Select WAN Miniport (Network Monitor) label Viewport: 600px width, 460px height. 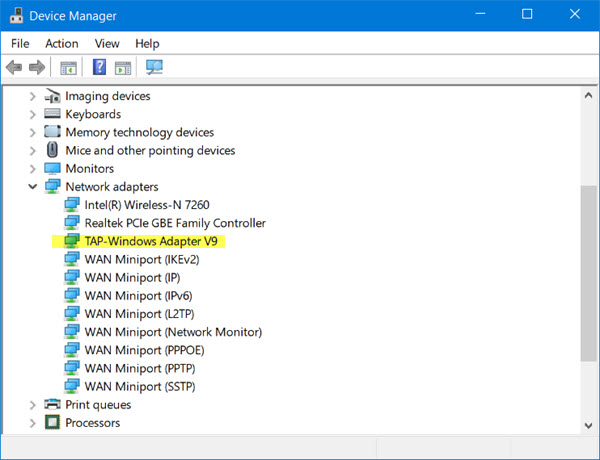pyautogui.click(x=173, y=332)
